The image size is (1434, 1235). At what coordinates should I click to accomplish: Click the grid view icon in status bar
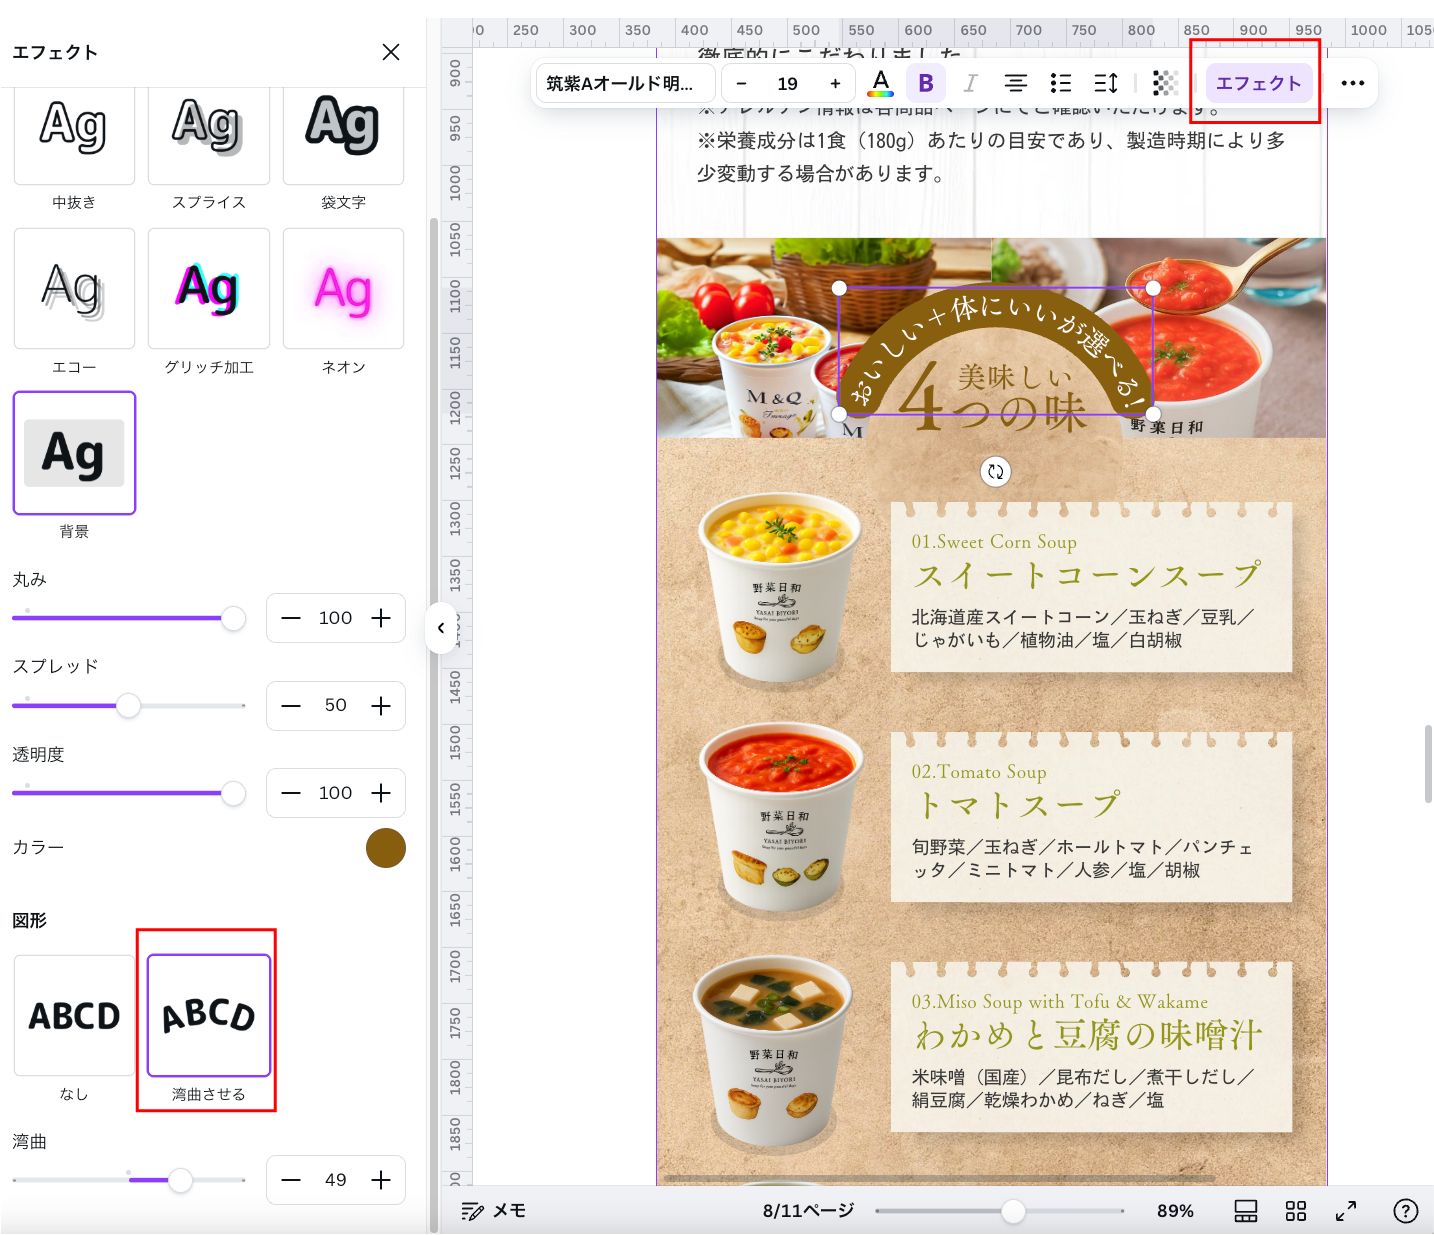1295,1210
